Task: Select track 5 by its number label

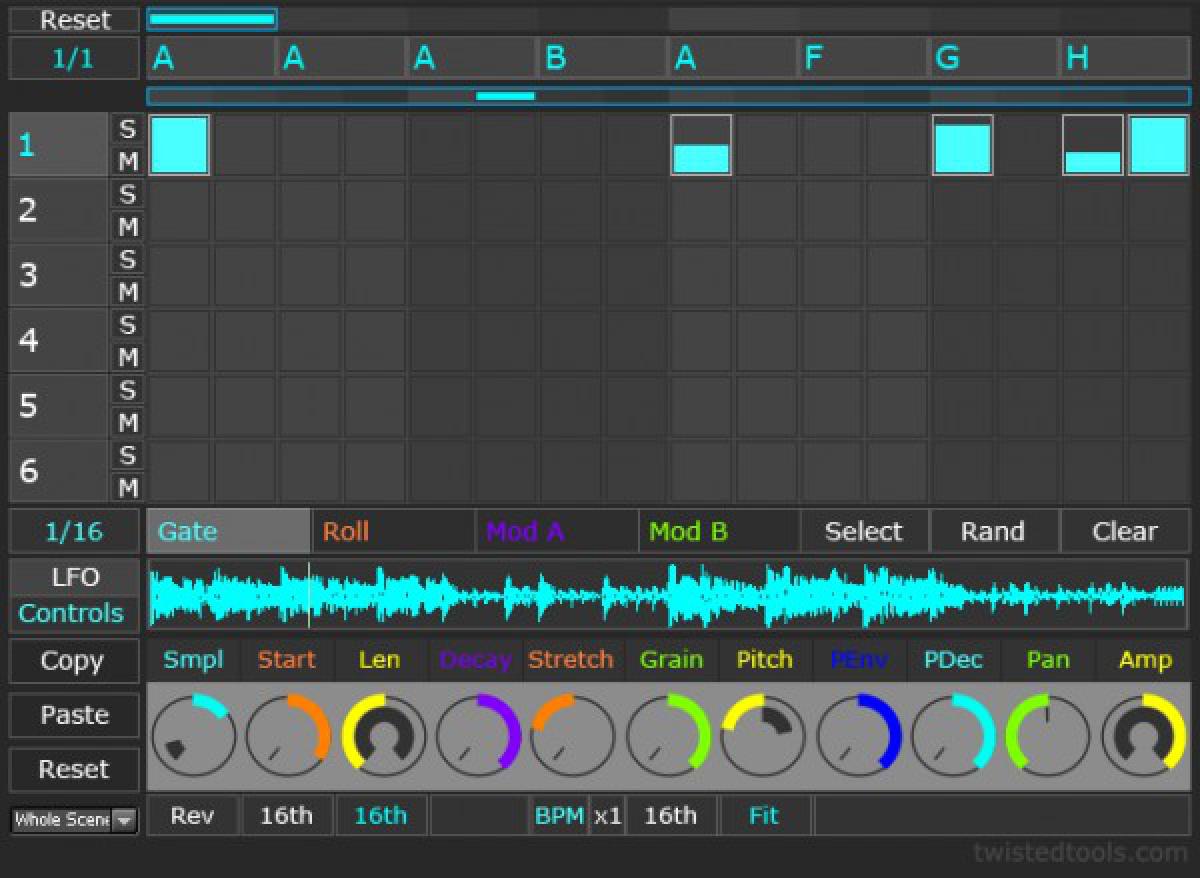Action: pos(58,406)
